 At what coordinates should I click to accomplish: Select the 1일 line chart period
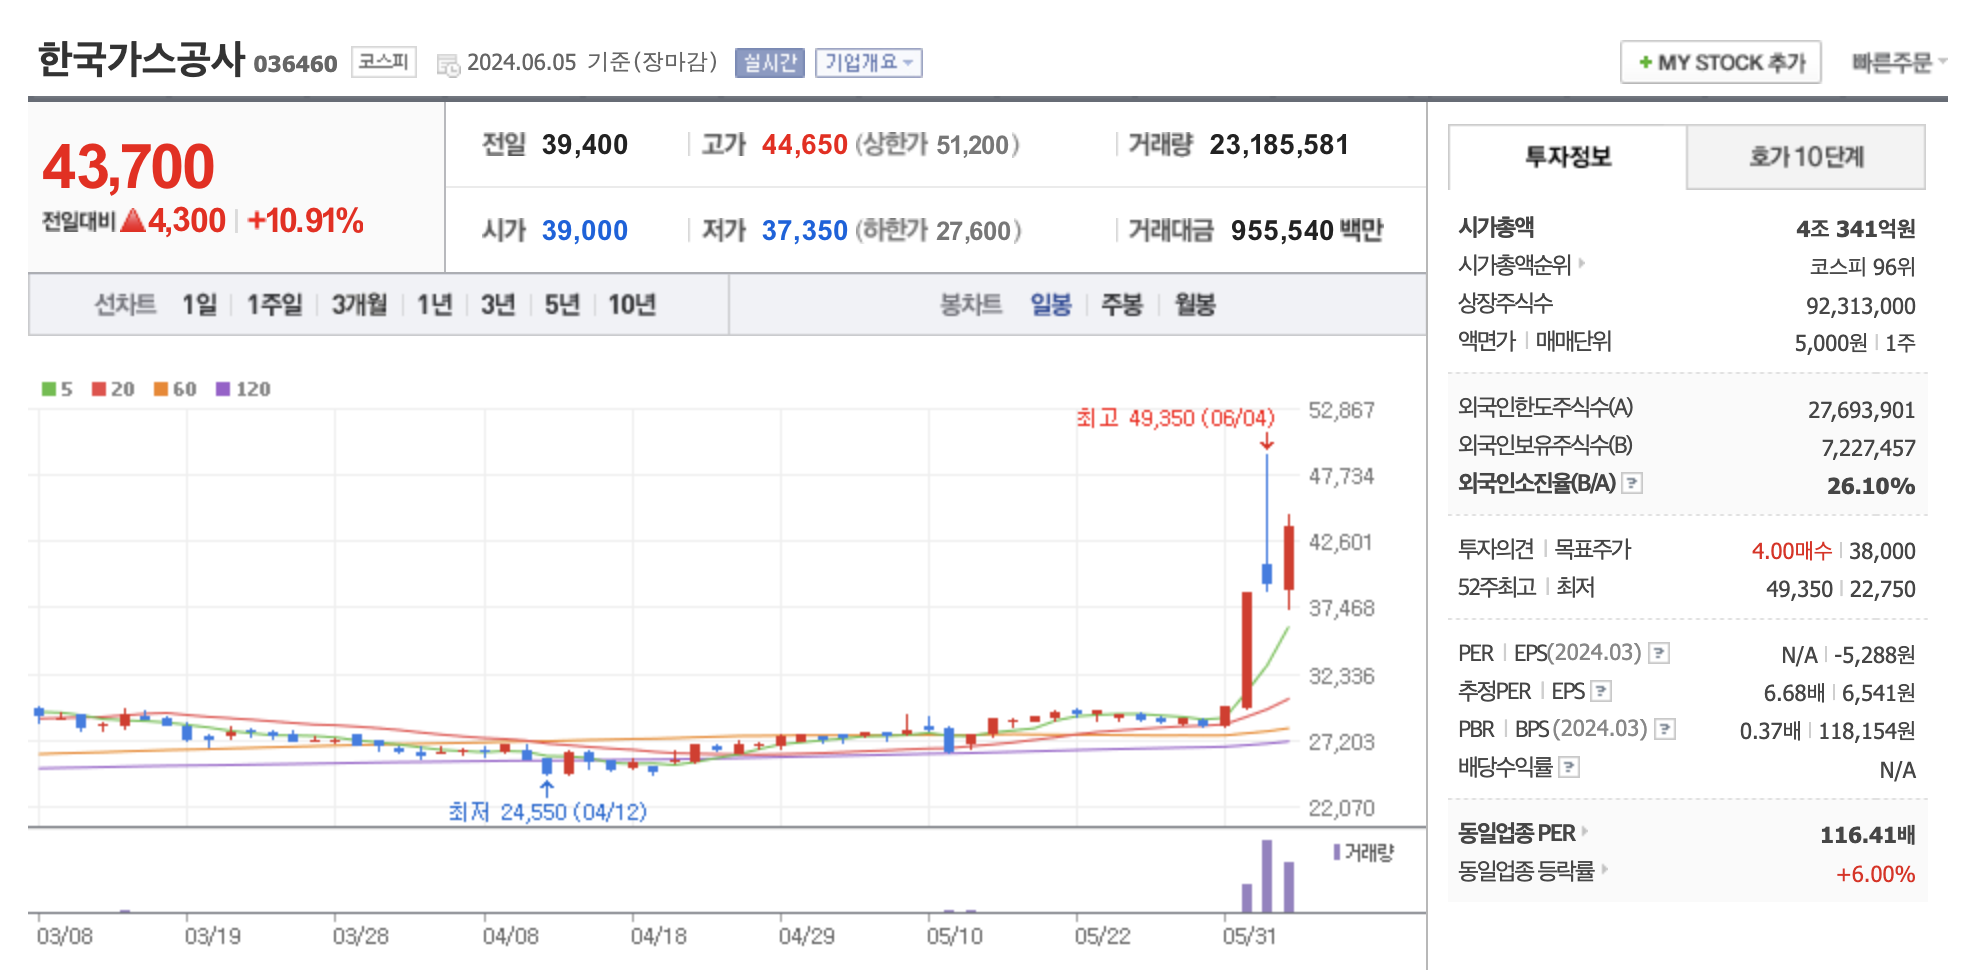(199, 304)
